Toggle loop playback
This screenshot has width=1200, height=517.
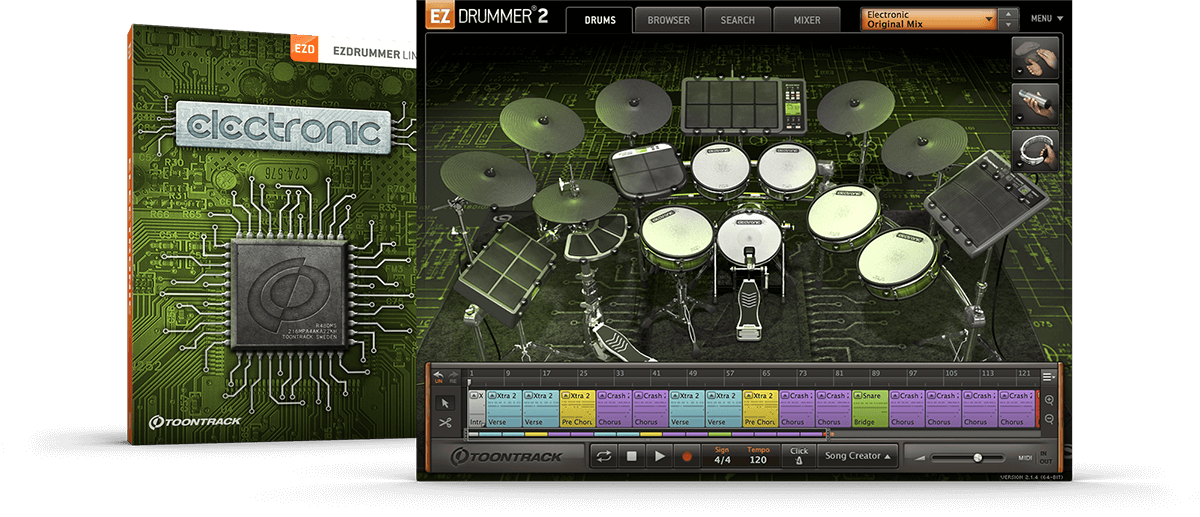(x=605, y=456)
